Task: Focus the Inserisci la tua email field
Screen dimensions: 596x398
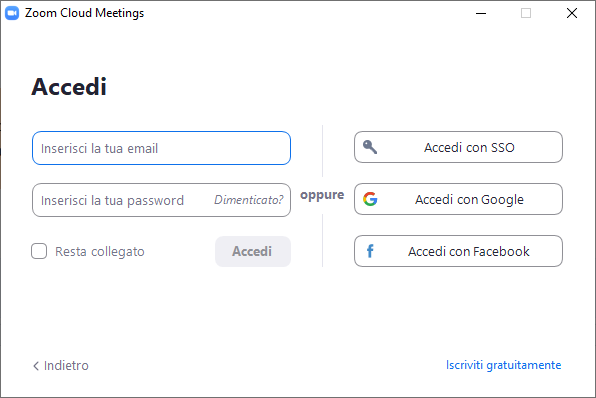Action: (x=162, y=148)
